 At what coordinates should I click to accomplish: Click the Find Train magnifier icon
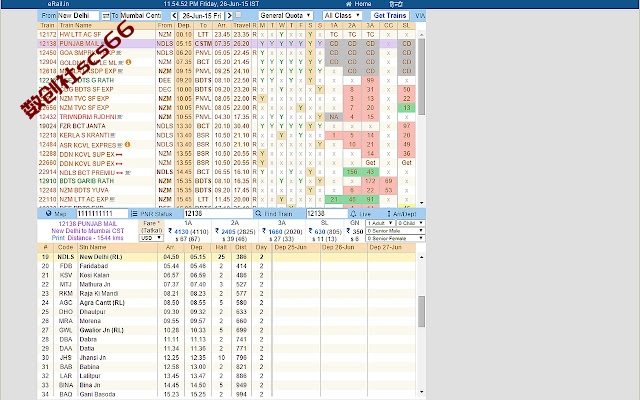pyautogui.click(x=258, y=213)
